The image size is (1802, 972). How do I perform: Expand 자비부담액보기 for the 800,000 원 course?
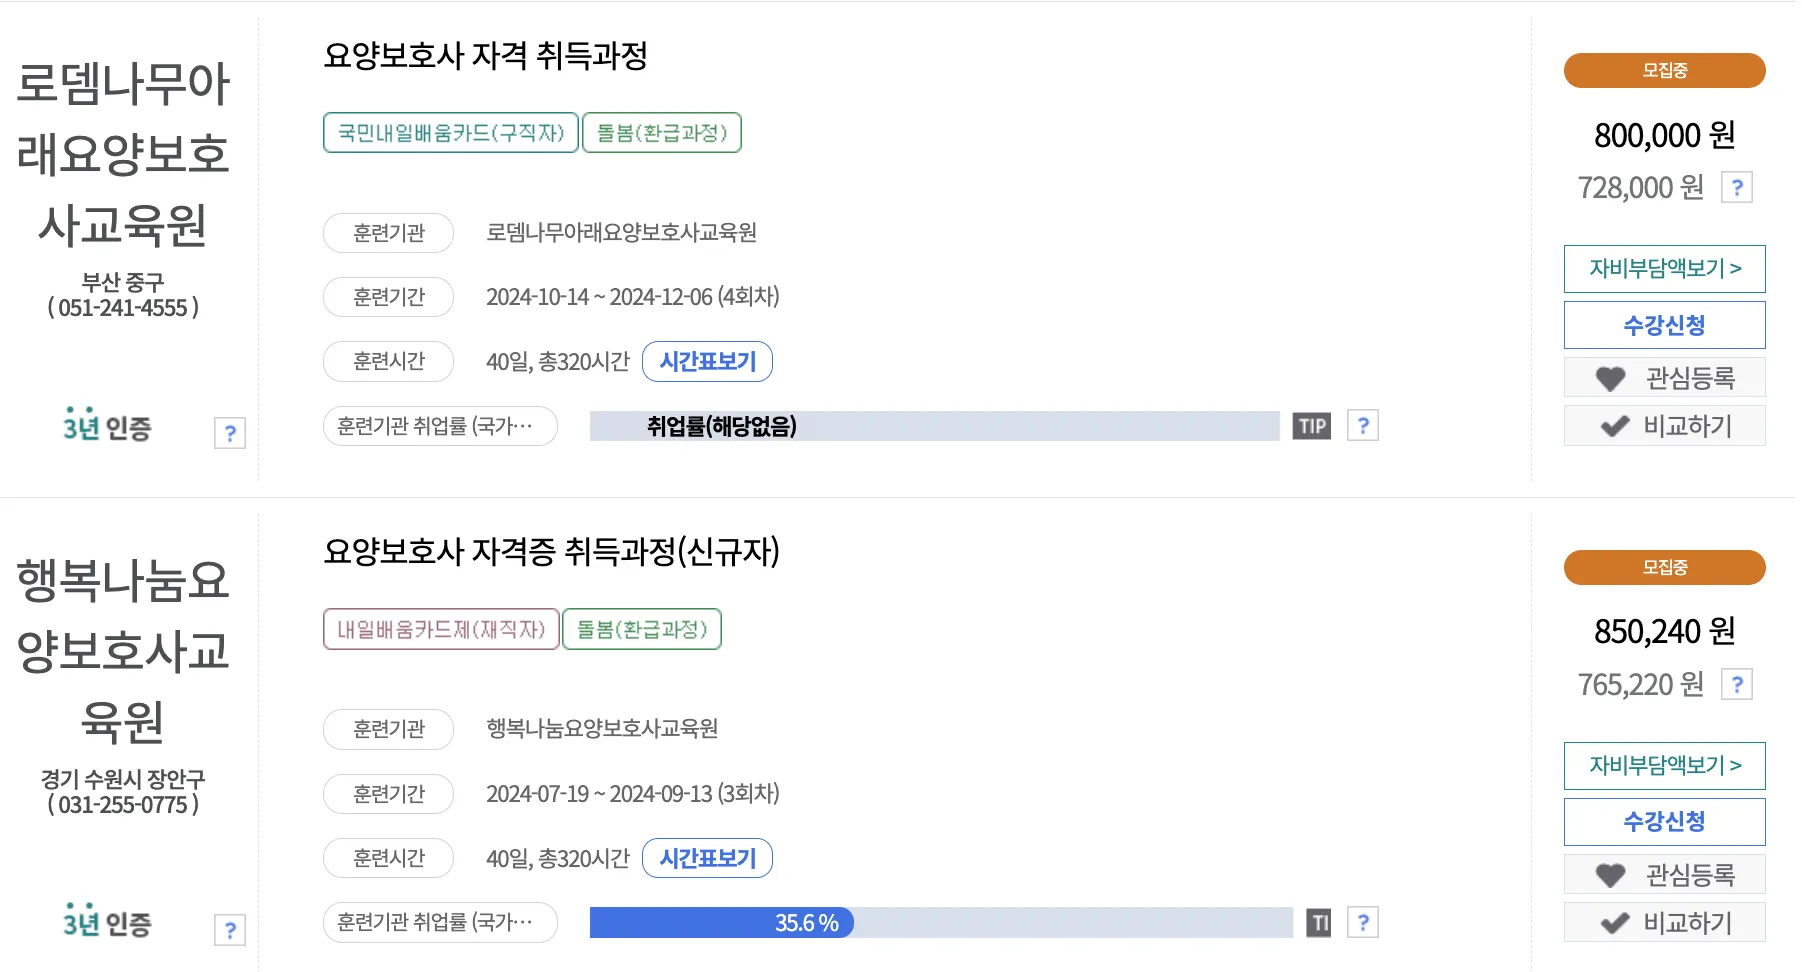coord(1664,269)
